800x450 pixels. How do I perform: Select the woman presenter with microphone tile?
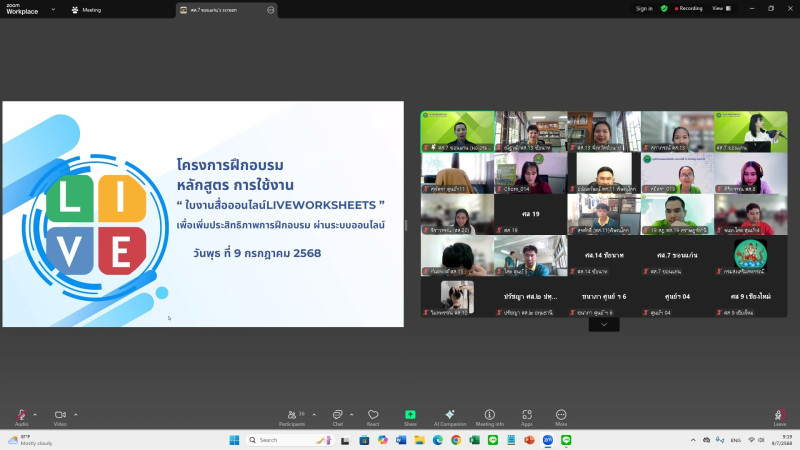(x=751, y=132)
